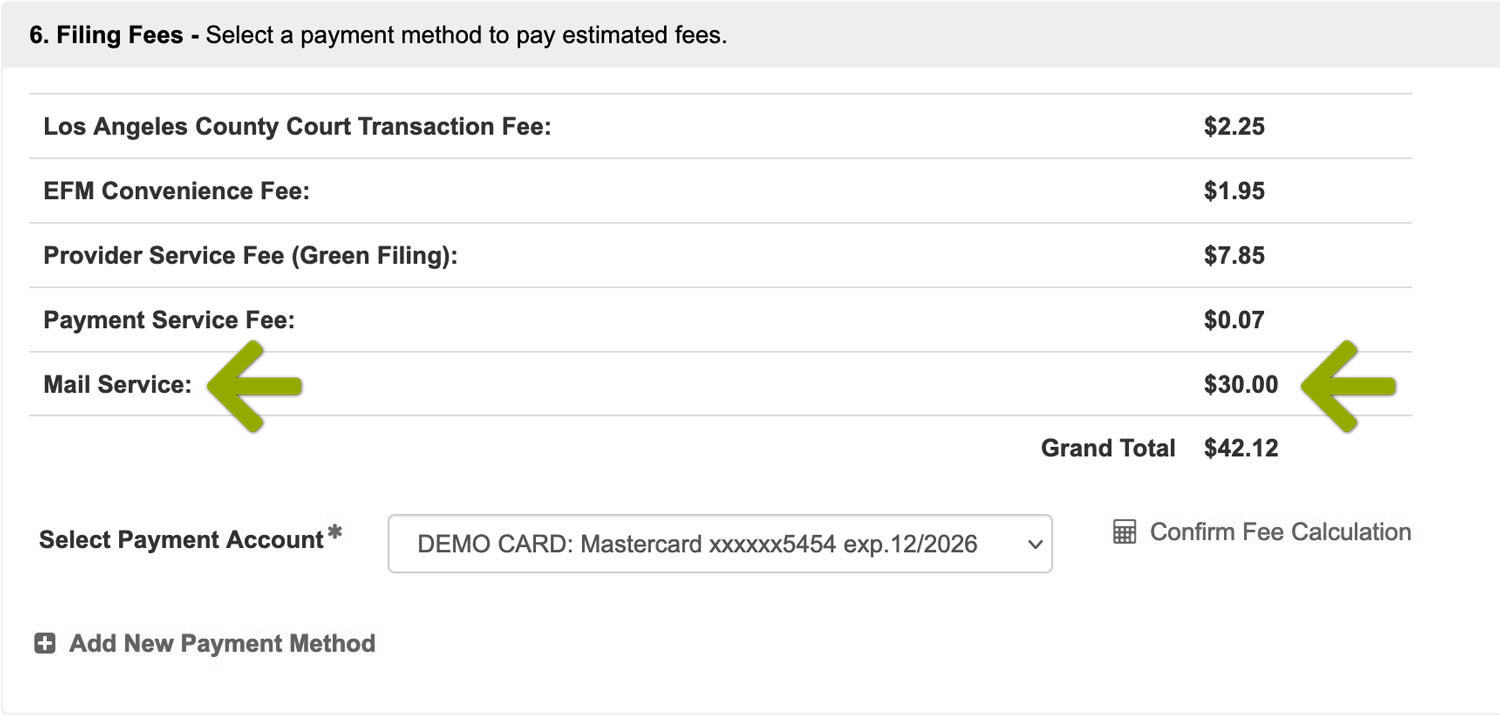Click the Grand Total label
1500x715 pixels.
[x=1107, y=448]
